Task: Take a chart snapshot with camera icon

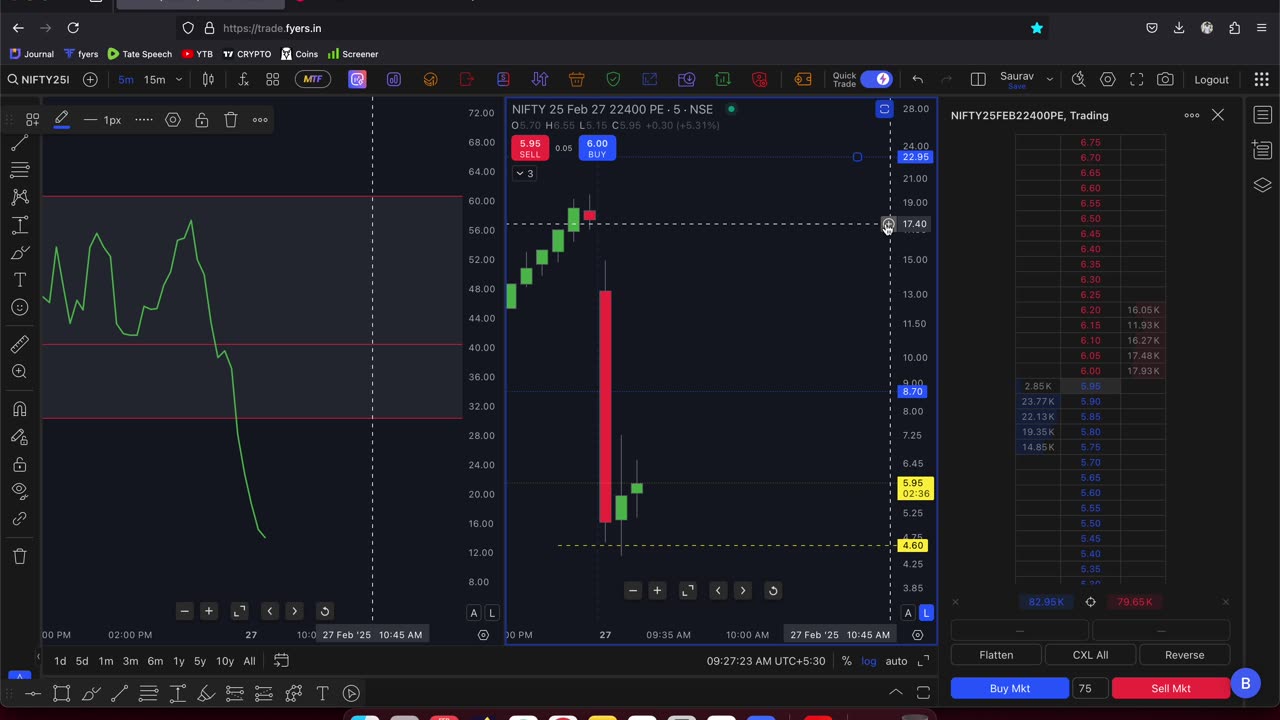Action: pyautogui.click(x=1165, y=80)
